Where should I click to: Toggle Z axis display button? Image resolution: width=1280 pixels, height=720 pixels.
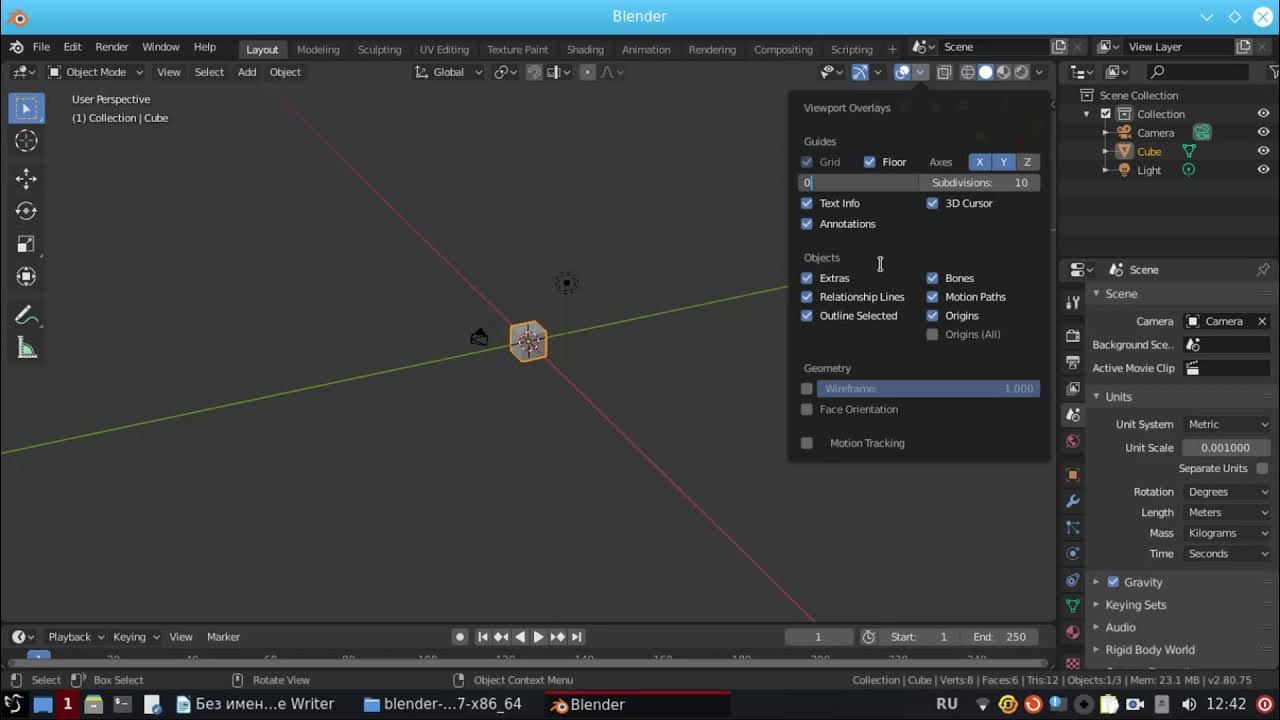(x=1027, y=162)
